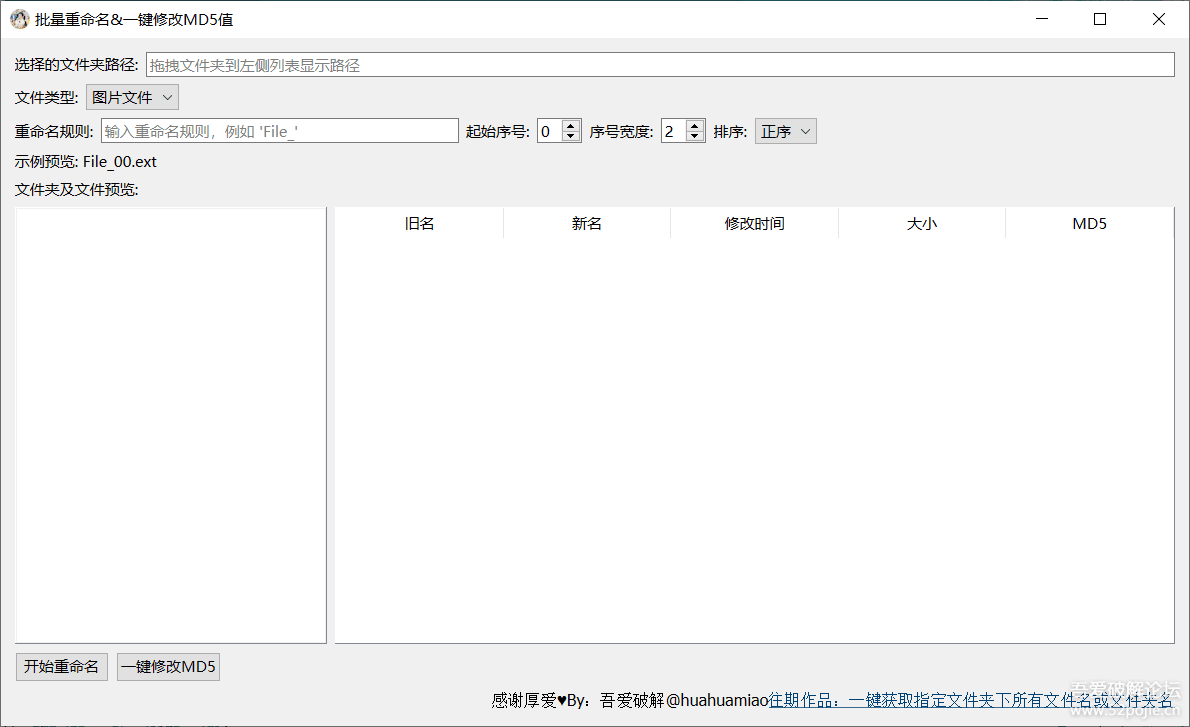The width and height of the screenshot is (1190, 727).
Task: Sort by the 旧名 column header
Action: coord(419,224)
